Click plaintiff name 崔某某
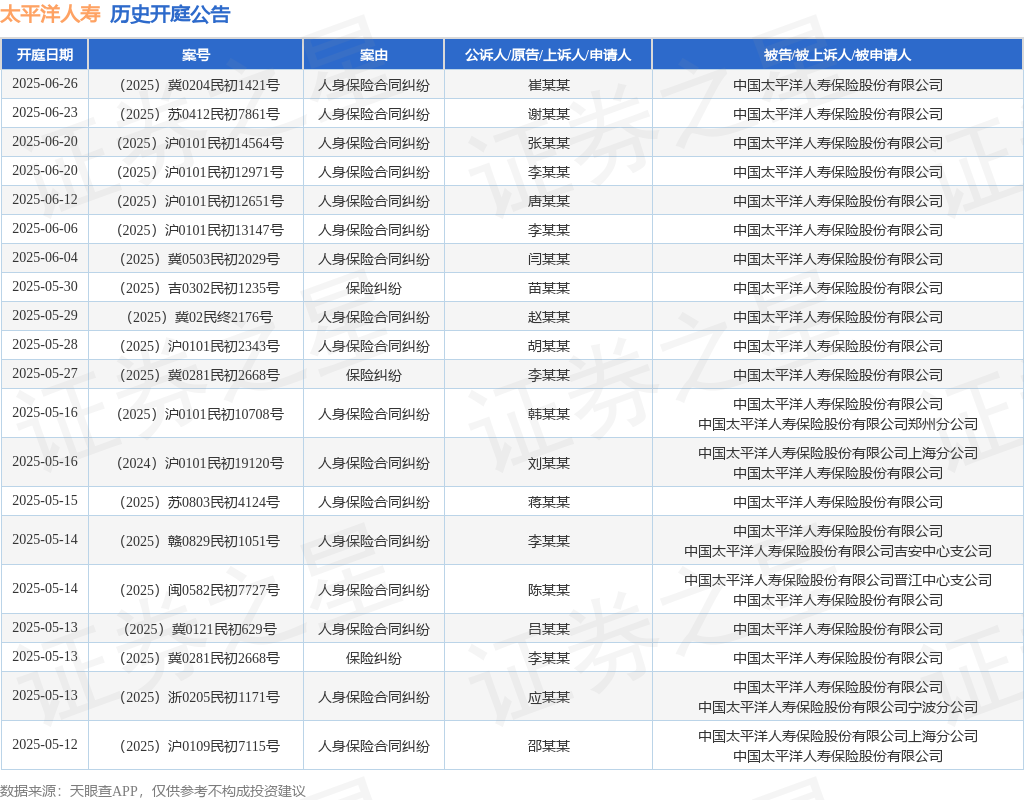The height and width of the screenshot is (800, 1024). pos(549,85)
